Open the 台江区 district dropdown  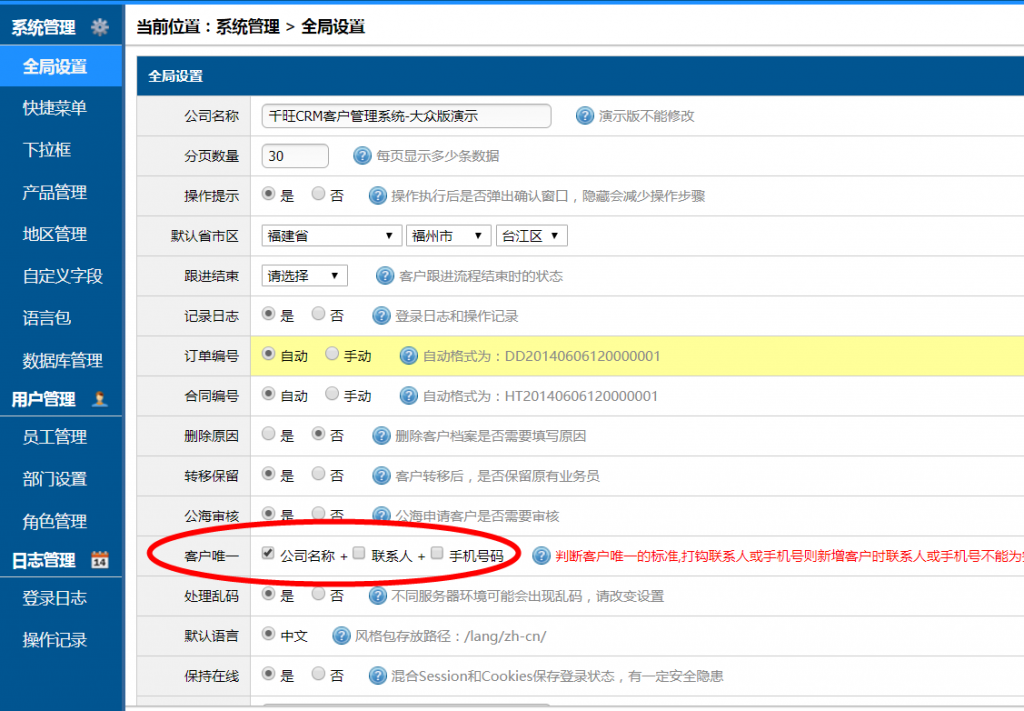(532, 236)
